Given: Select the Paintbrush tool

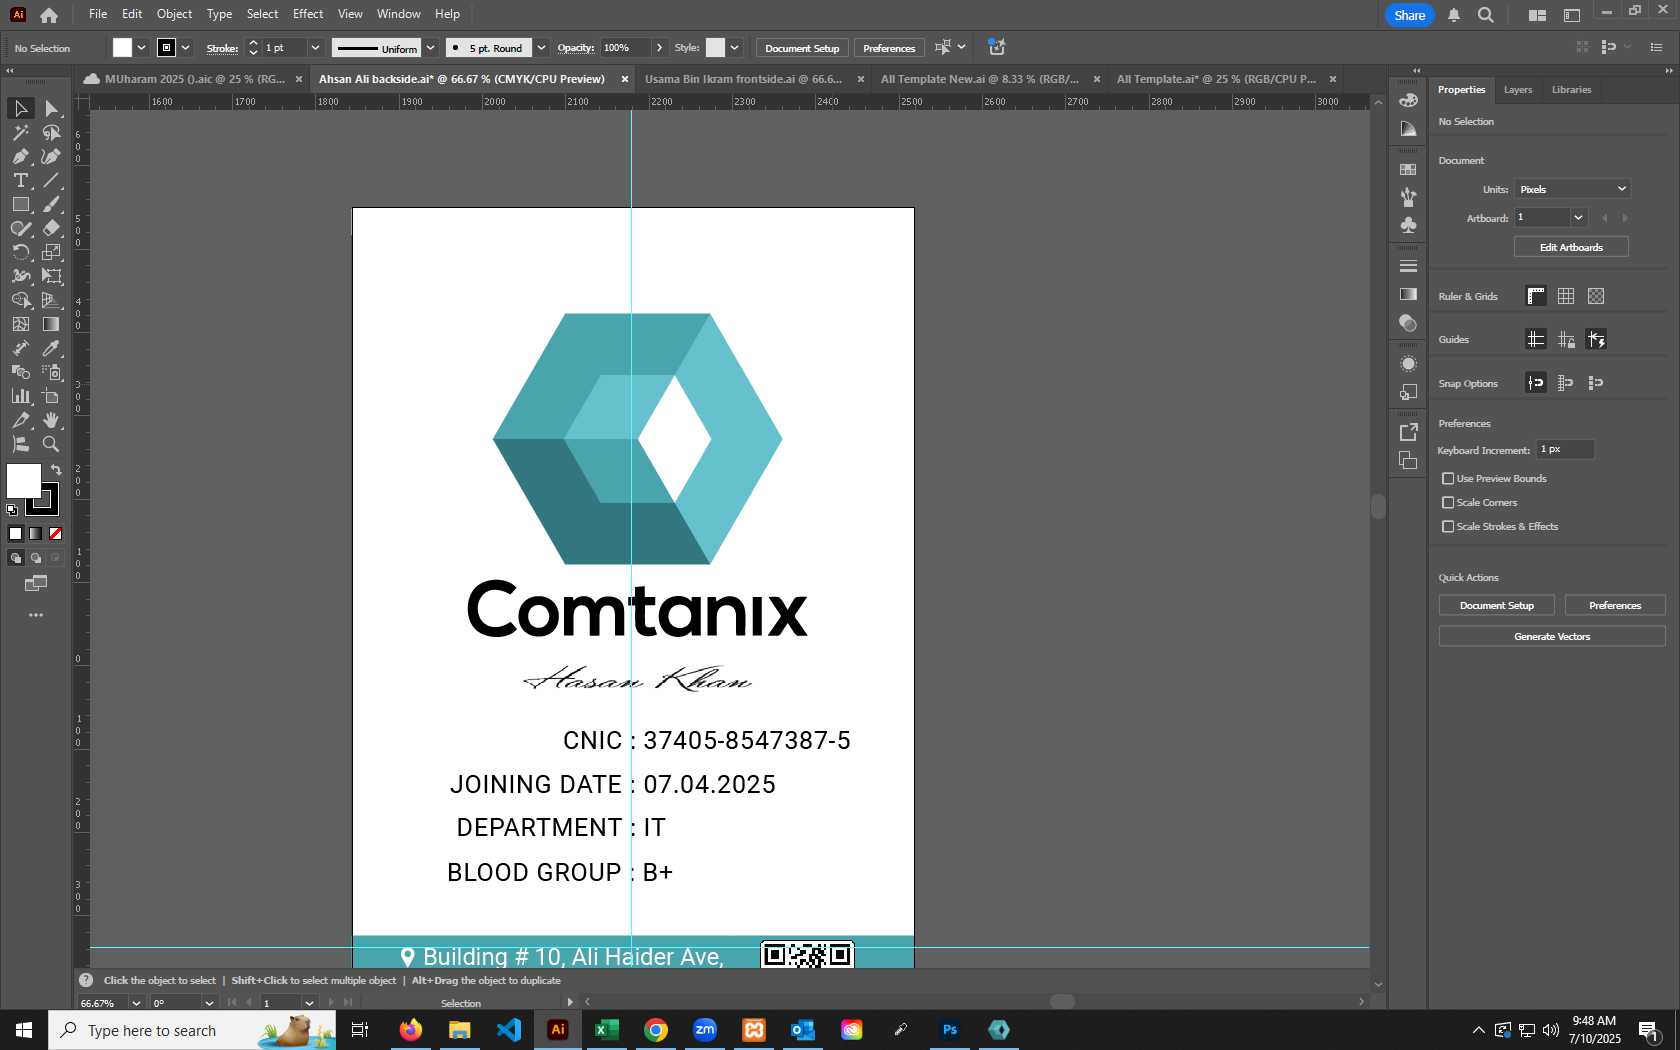Looking at the screenshot, I should [x=52, y=204].
